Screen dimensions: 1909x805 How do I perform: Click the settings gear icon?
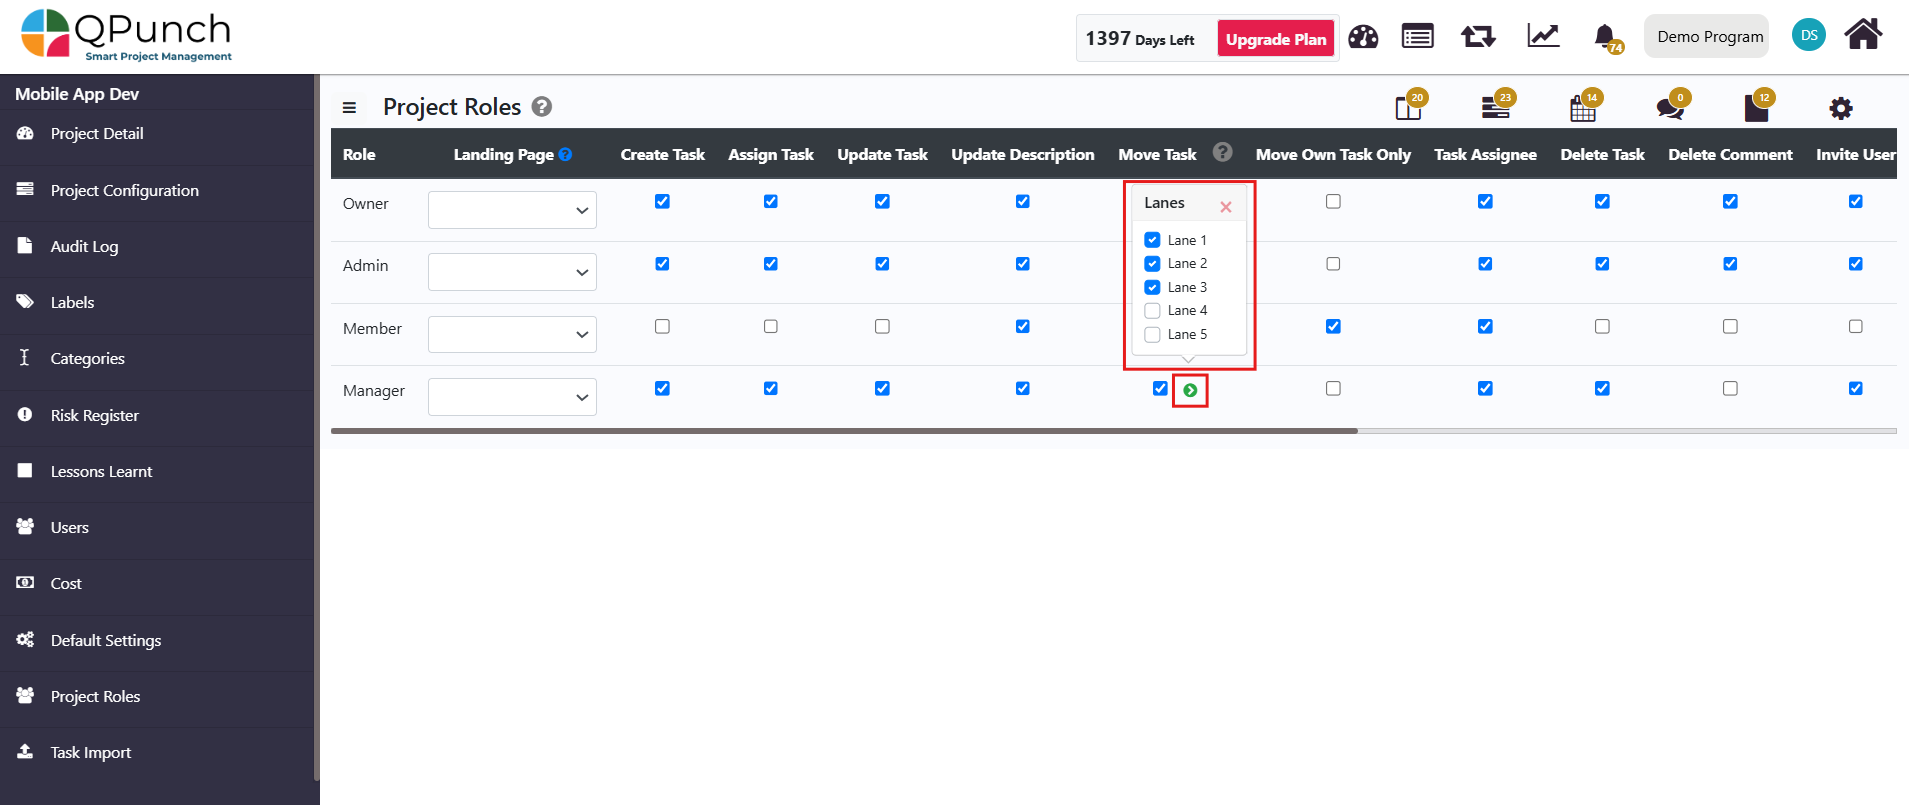(1840, 108)
